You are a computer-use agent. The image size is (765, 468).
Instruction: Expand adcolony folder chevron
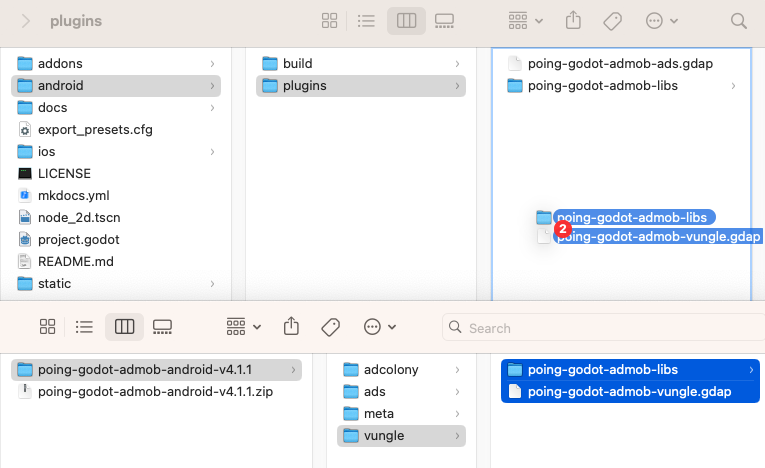[457, 370]
